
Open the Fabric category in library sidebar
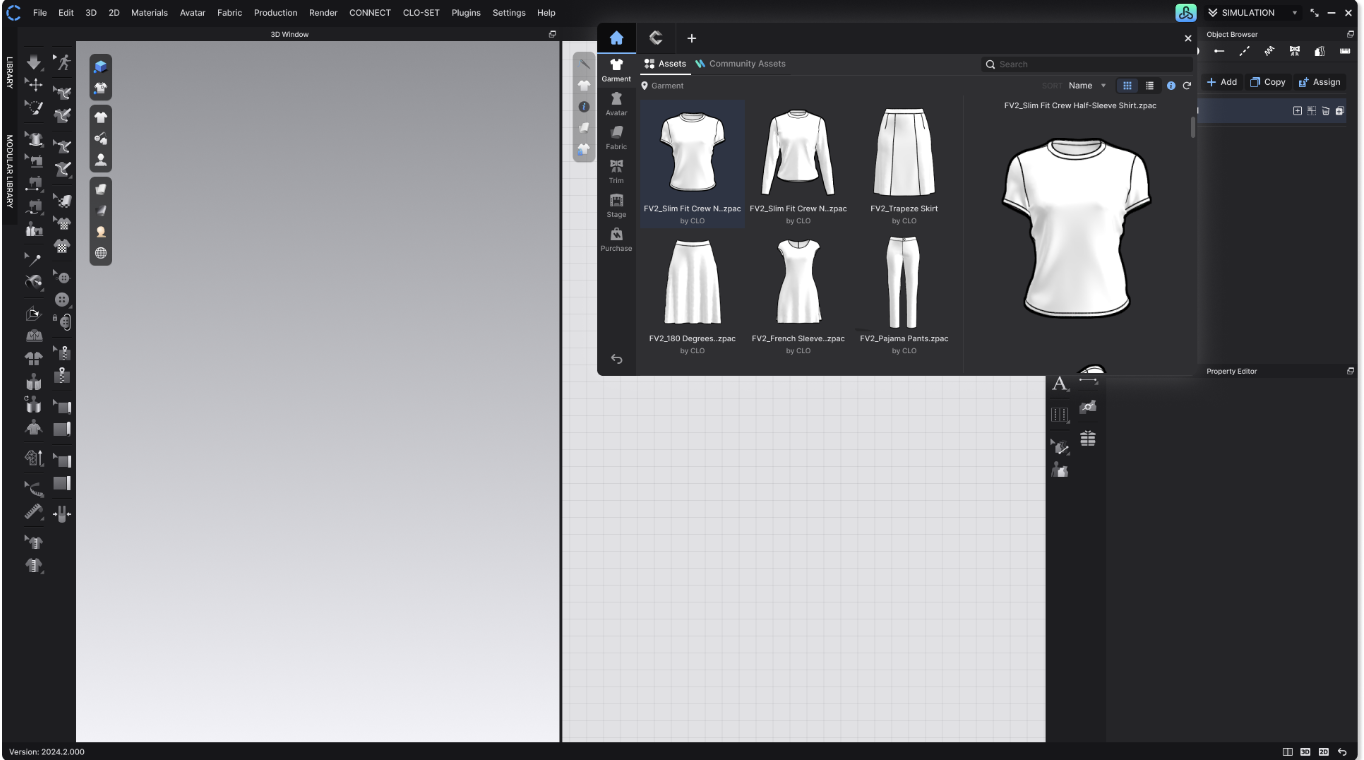click(x=616, y=137)
